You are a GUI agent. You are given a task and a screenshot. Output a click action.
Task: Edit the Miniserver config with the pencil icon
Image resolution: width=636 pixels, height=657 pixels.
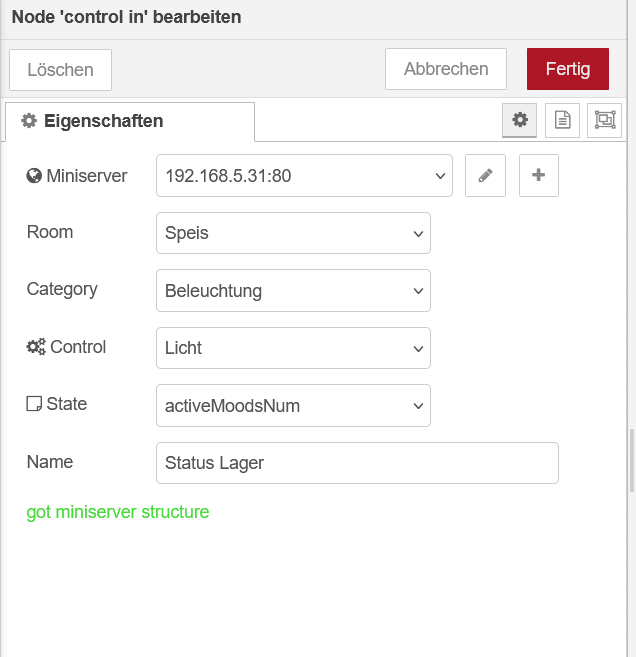point(486,176)
